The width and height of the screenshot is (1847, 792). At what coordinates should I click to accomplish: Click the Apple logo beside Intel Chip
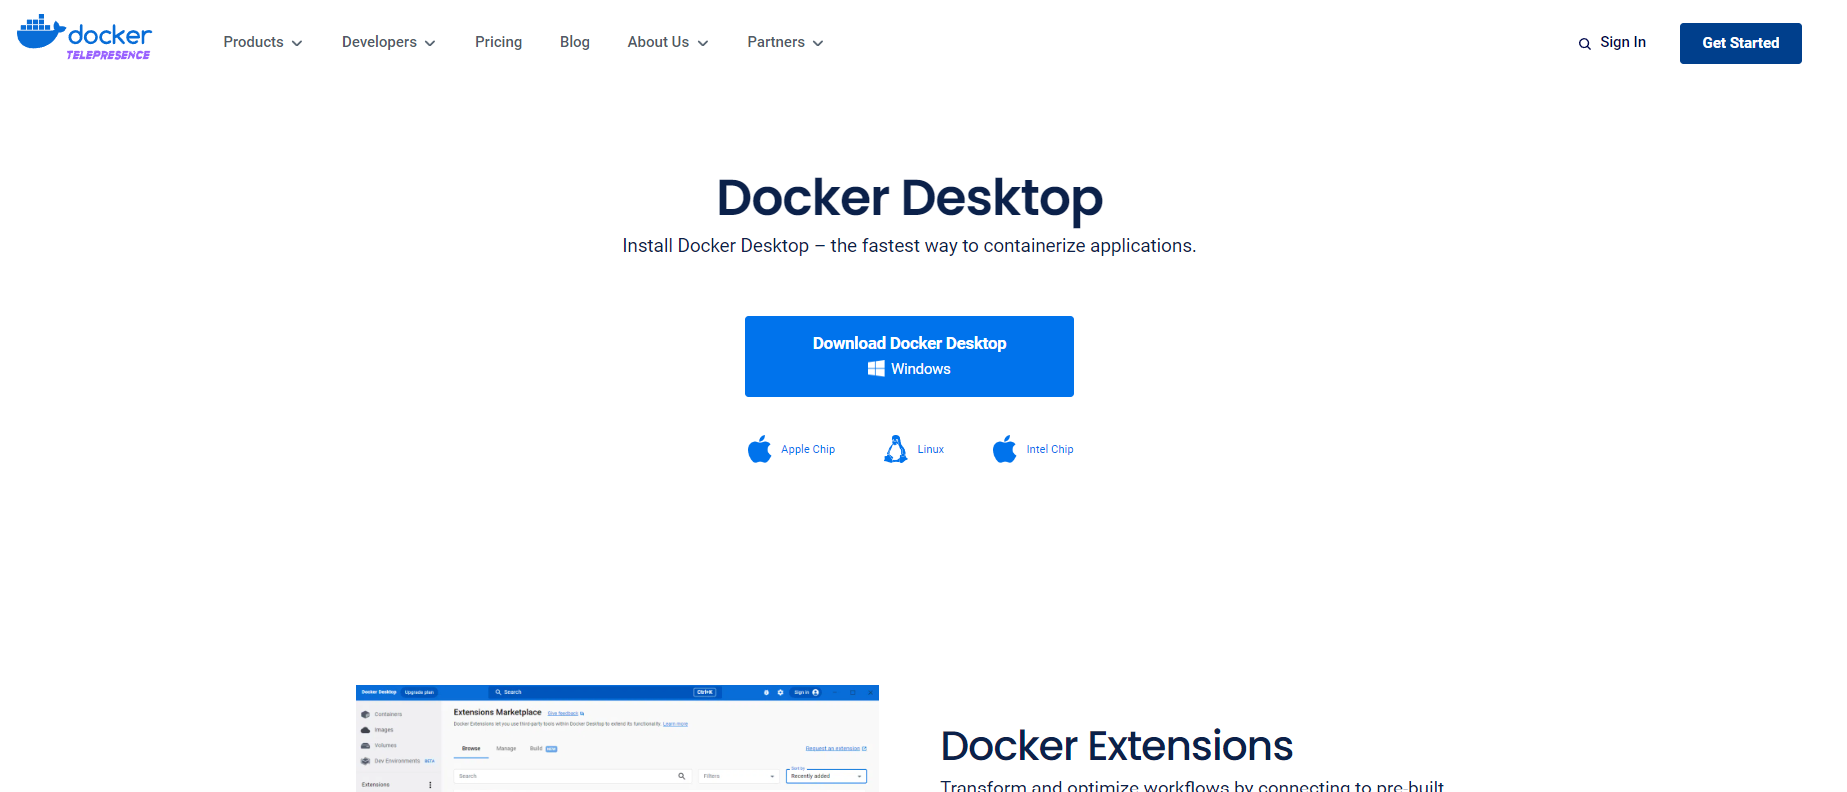click(x=1004, y=449)
